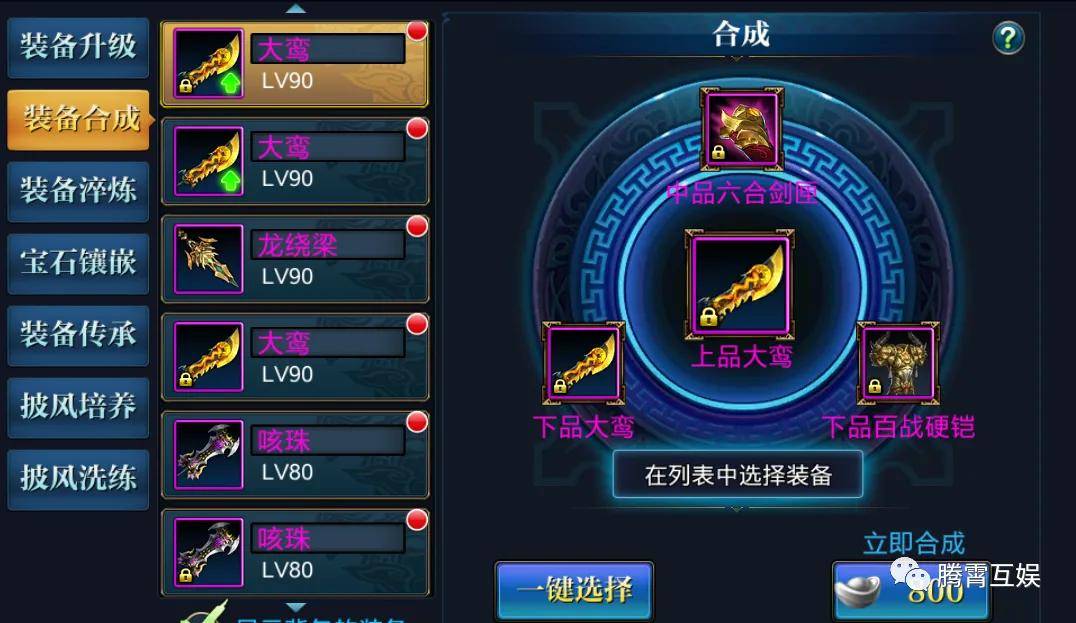Click the 在列表中选择装备 field
This screenshot has height=623, width=1076.
[738, 474]
